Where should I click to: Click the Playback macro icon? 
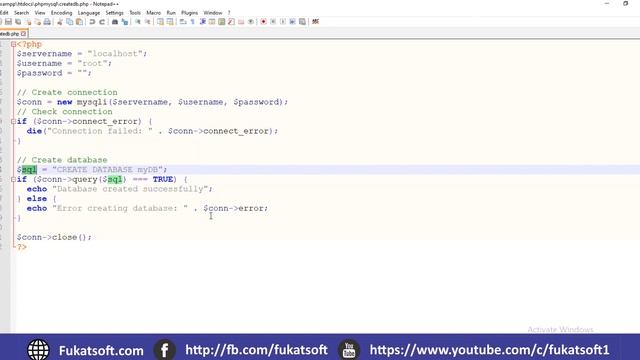click(283, 22)
